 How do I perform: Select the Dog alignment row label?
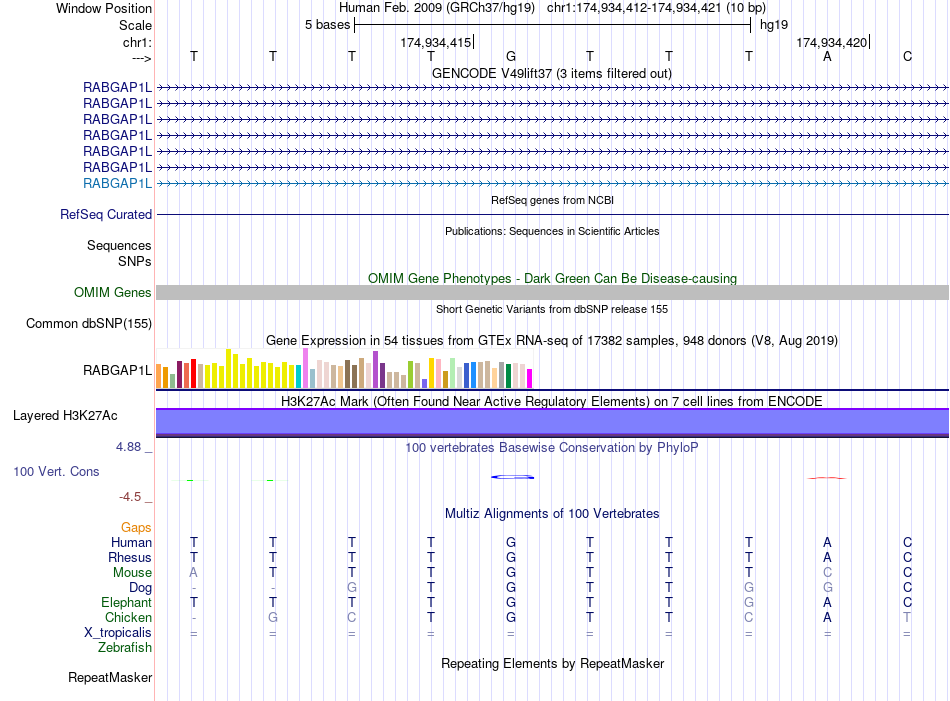(140, 588)
